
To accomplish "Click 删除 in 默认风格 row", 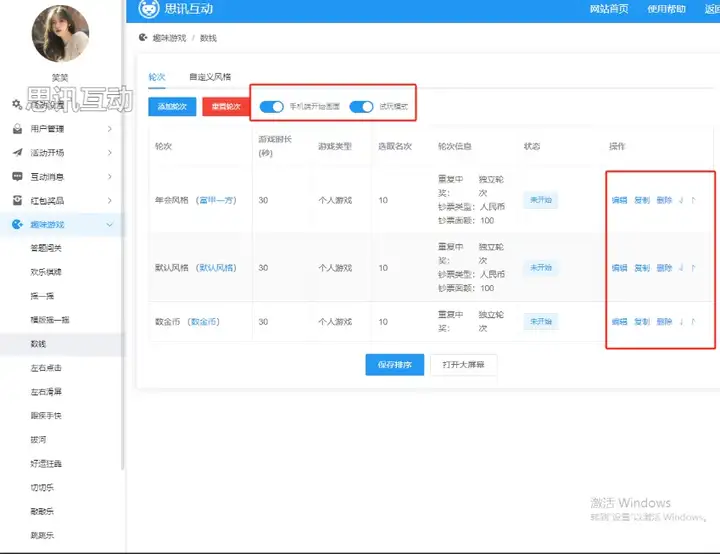I will coord(664,268).
